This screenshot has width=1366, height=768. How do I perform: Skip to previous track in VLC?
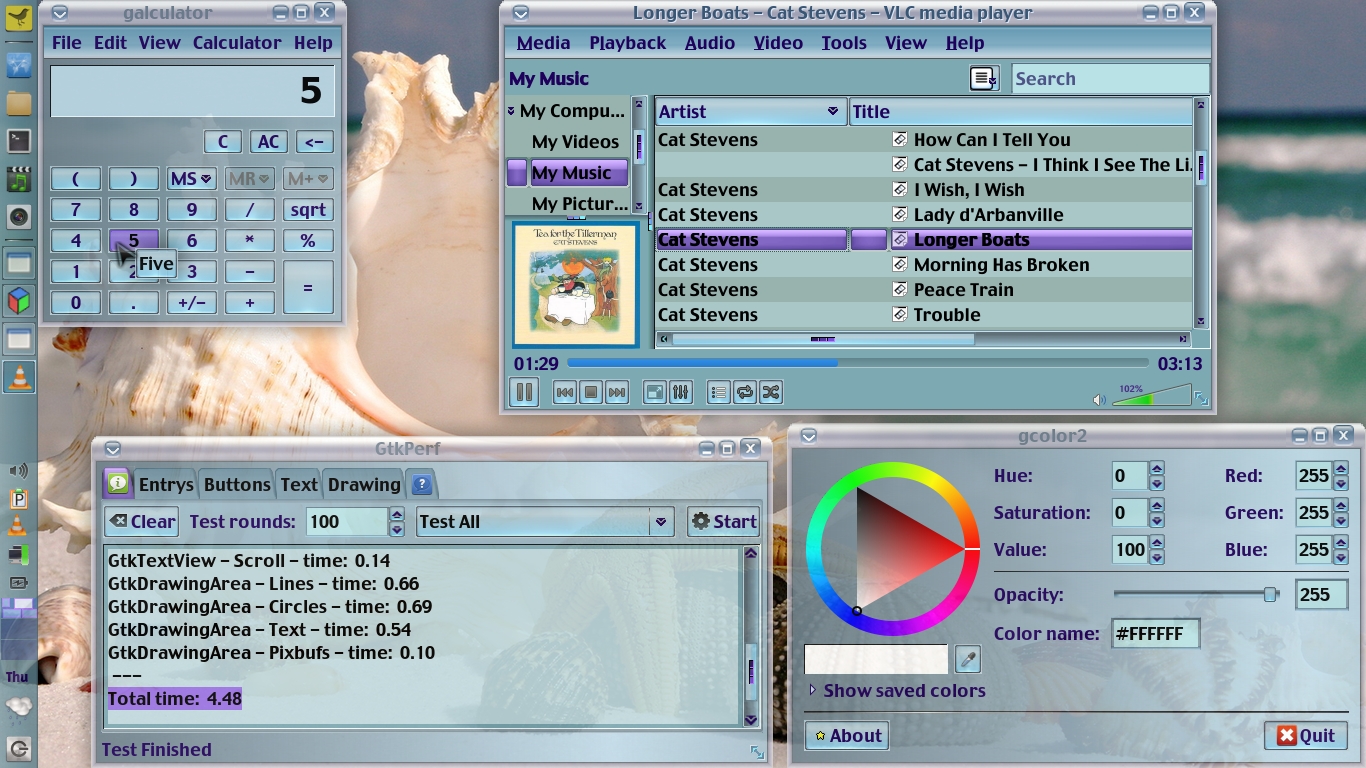point(564,393)
